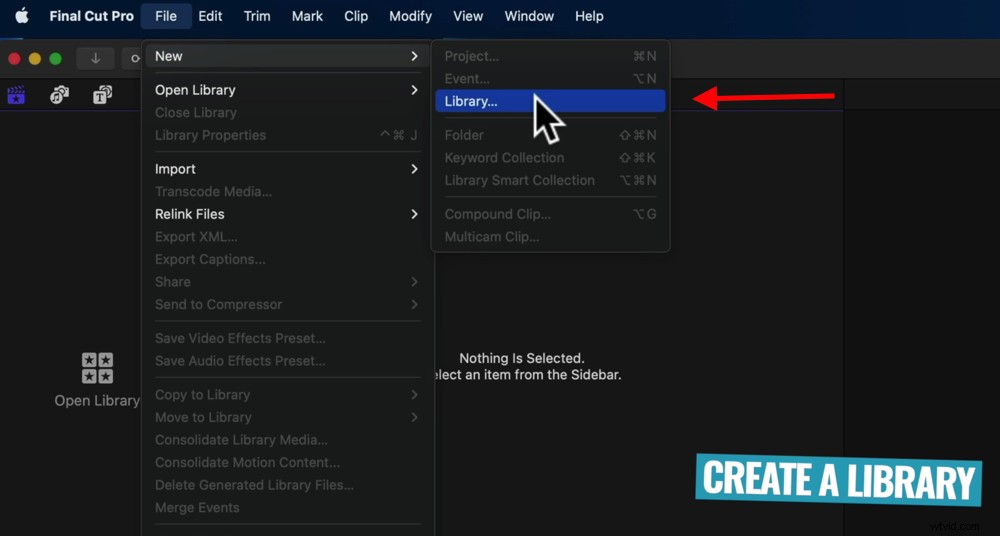This screenshot has height=536, width=1000.
Task: Select Consolidate Motion Content...
Action: point(288,463)
